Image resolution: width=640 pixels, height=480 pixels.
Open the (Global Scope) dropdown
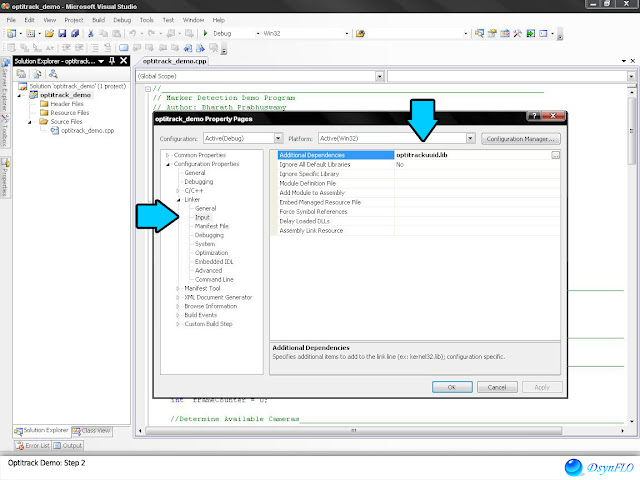coord(380,76)
